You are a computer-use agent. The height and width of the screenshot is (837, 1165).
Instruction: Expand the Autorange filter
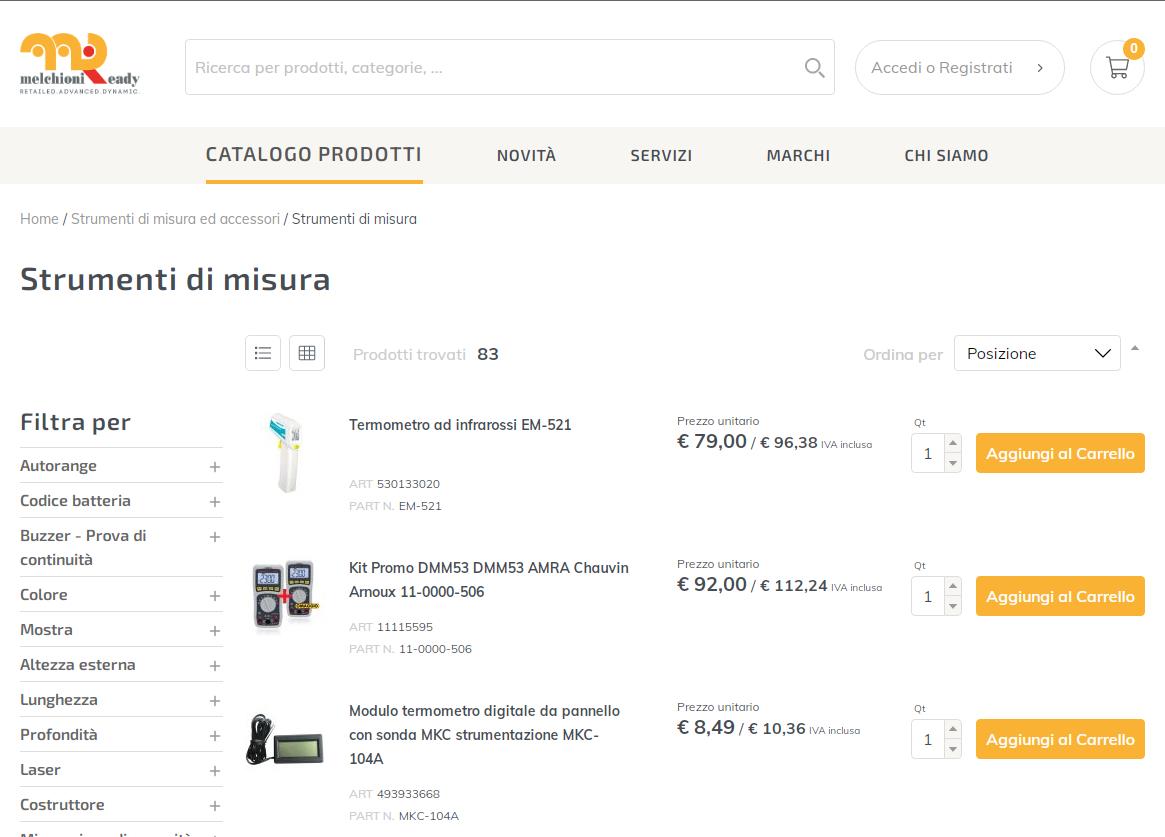(x=214, y=467)
